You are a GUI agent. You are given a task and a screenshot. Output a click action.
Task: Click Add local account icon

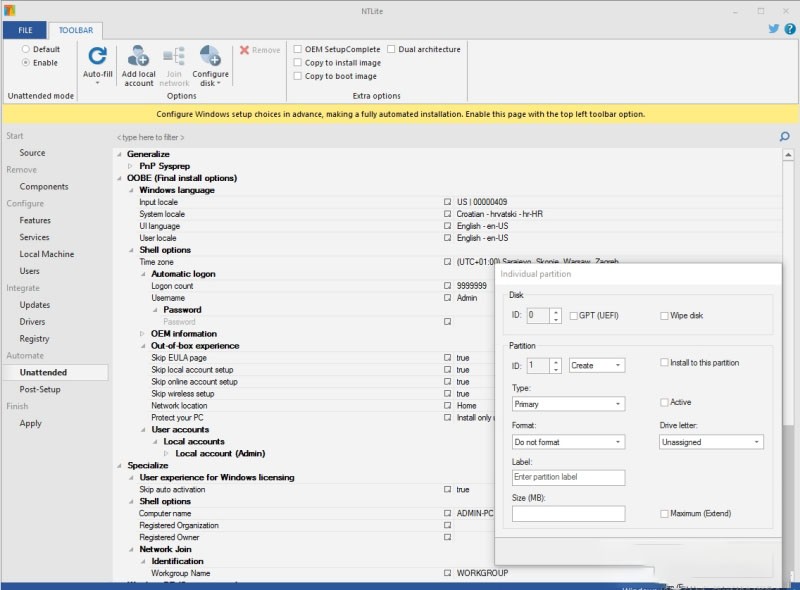[x=138, y=58]
